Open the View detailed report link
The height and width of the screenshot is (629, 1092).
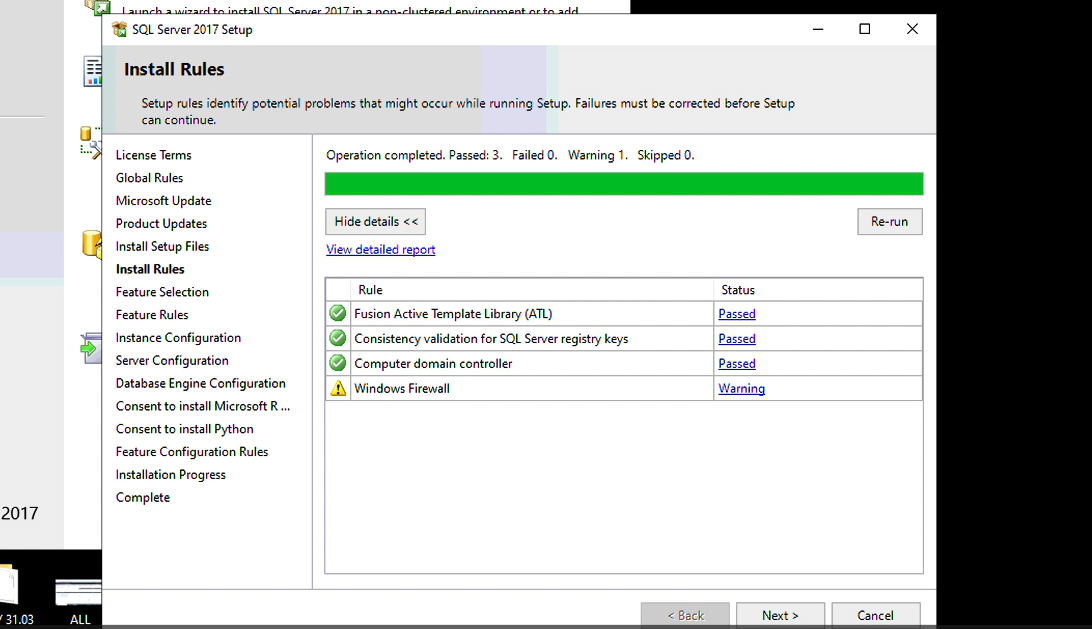[380, 249]
